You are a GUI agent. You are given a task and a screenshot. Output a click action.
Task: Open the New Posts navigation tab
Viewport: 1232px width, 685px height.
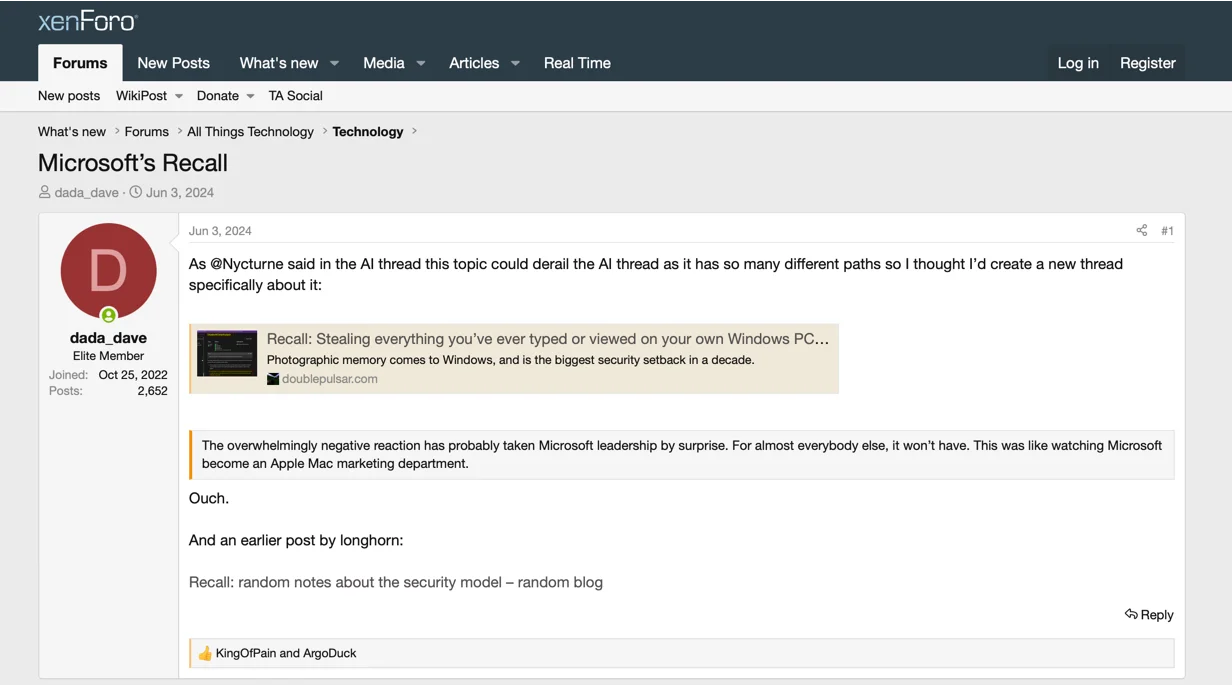(x=173, y=63)
